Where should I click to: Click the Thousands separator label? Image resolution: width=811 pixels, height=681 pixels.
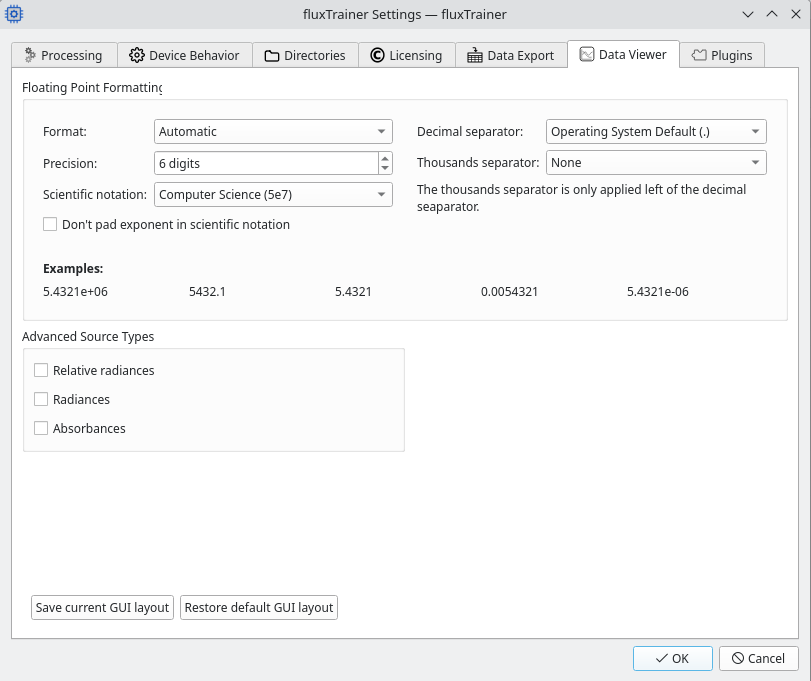pyautogui.click(x=478, y=162)
